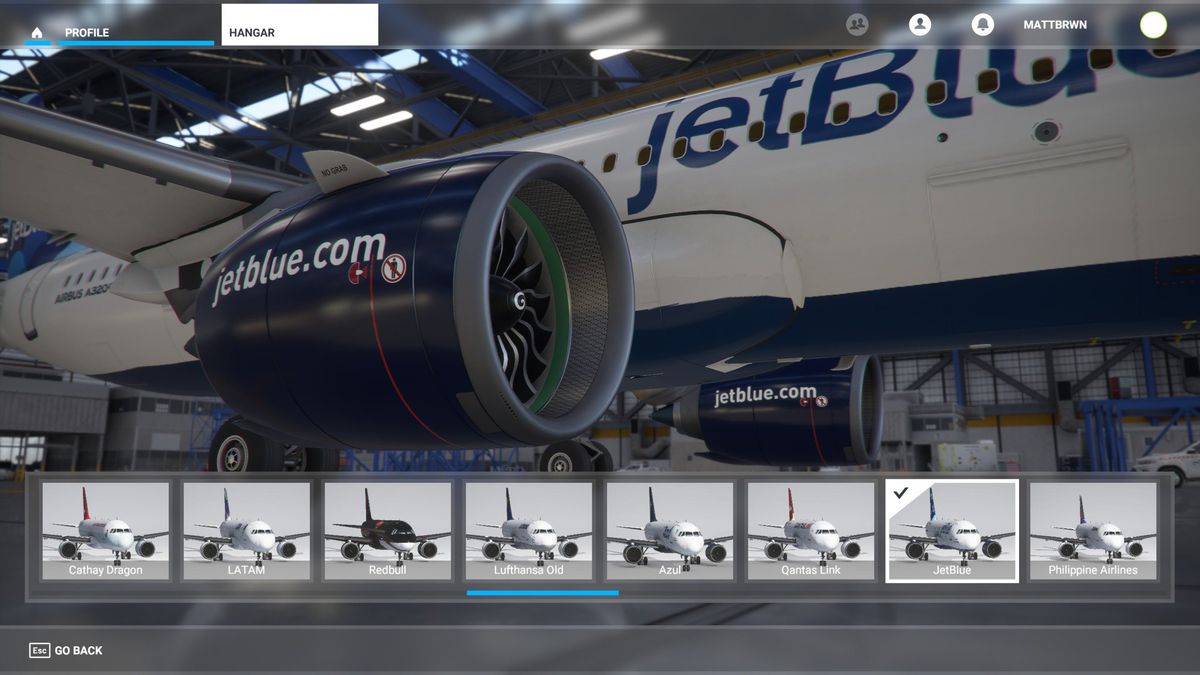Click the Esc key indicator next to Go Back
The width and height of the screenshot is (1200, 675).
(x=38, y=650)
